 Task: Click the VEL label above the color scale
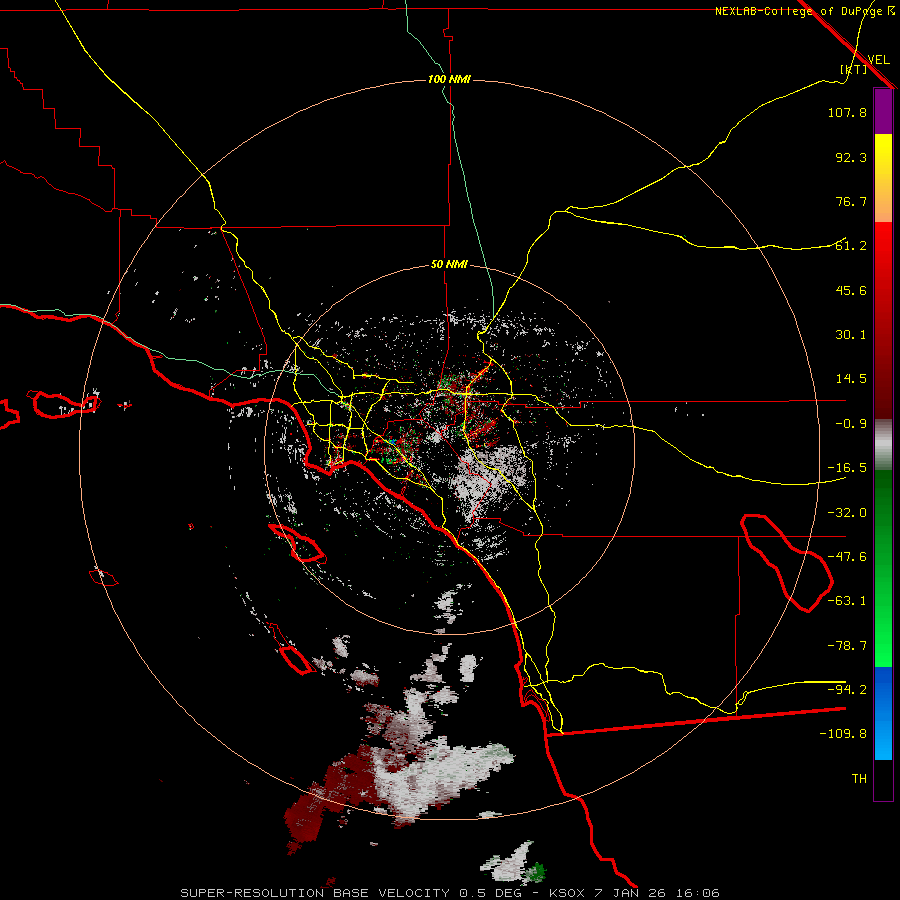tap(878, 59)
